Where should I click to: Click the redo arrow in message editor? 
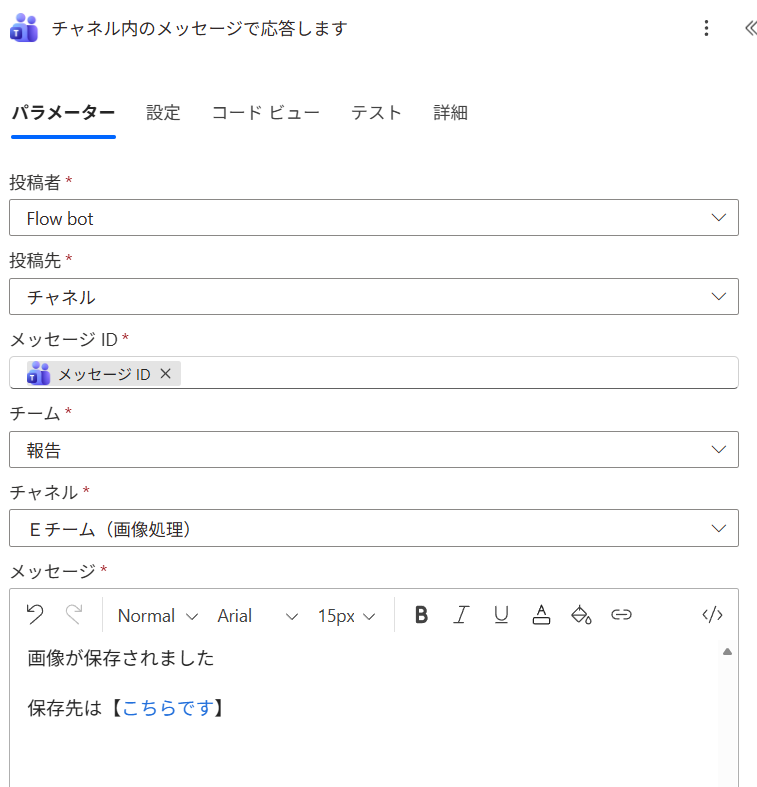click(74, 614)
